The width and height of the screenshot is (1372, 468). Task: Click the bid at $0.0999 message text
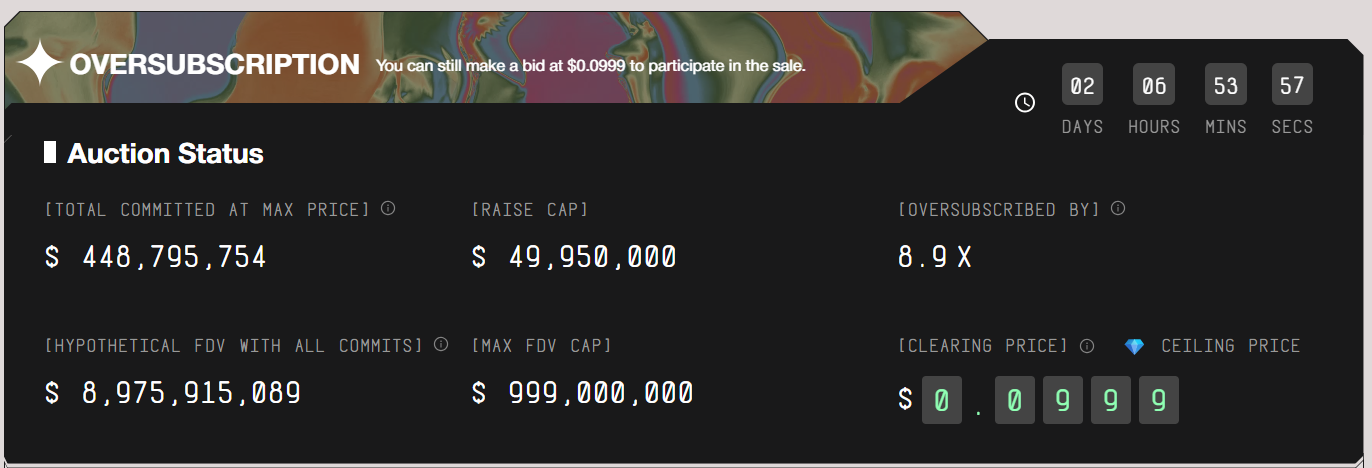click(591, 66)
